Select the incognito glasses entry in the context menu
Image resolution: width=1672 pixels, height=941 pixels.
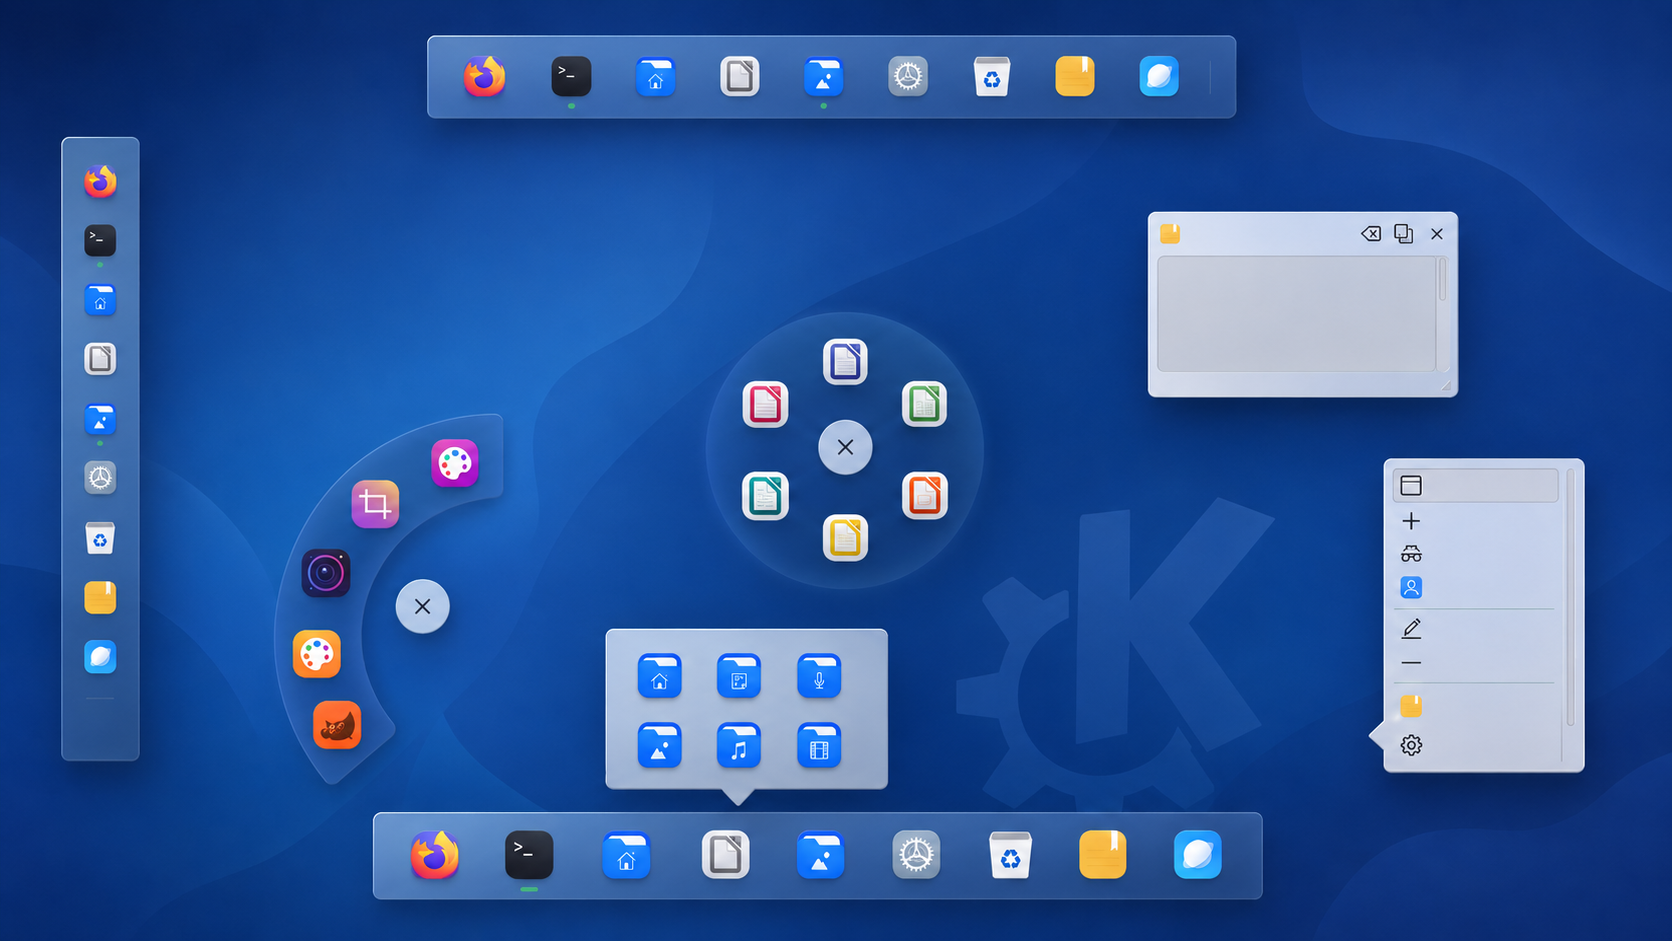point(1411,554)
